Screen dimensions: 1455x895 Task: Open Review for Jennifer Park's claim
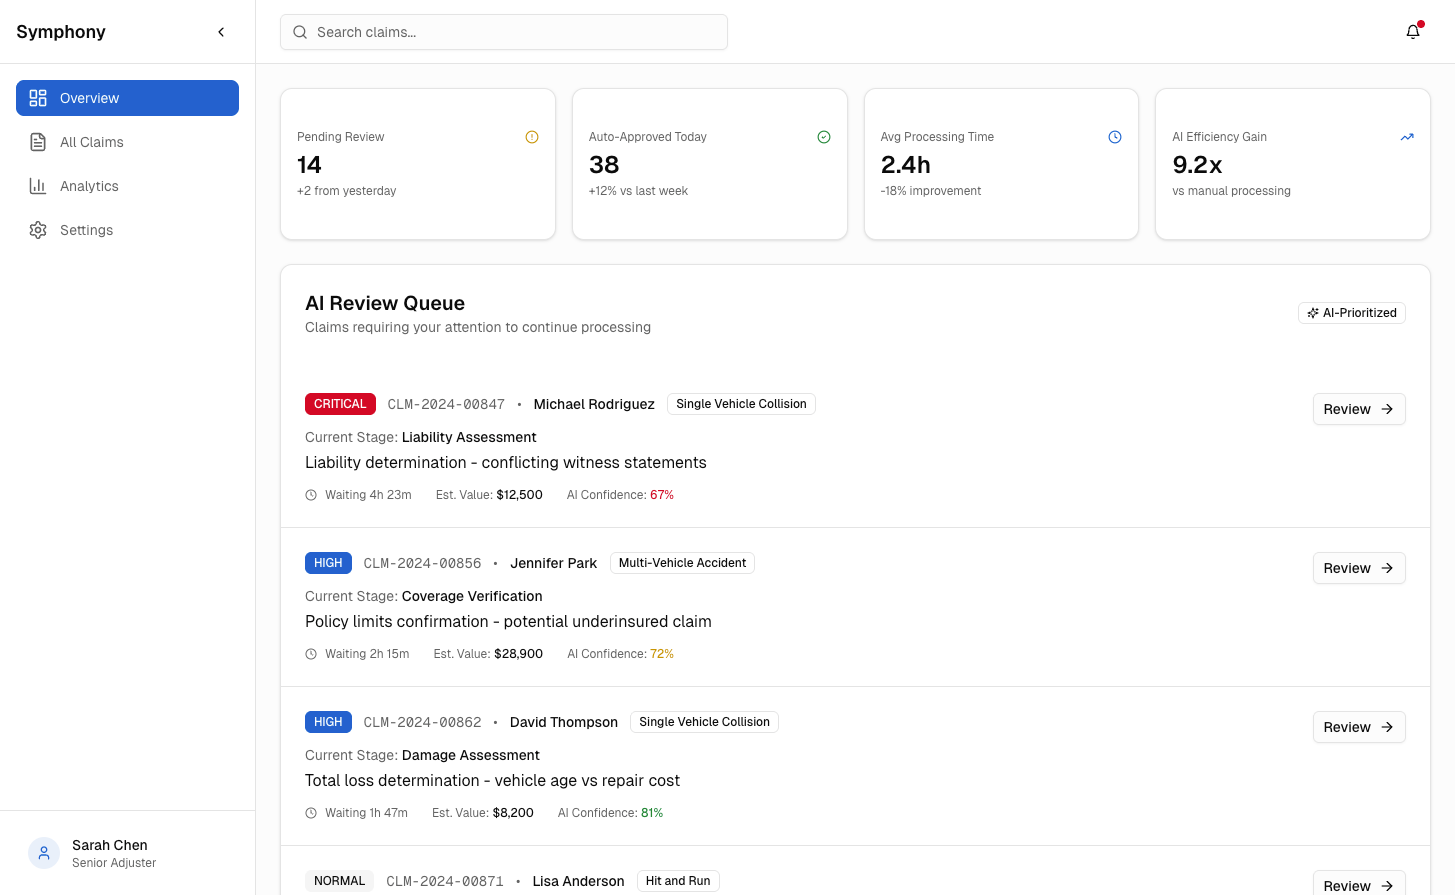point(1358,568)
